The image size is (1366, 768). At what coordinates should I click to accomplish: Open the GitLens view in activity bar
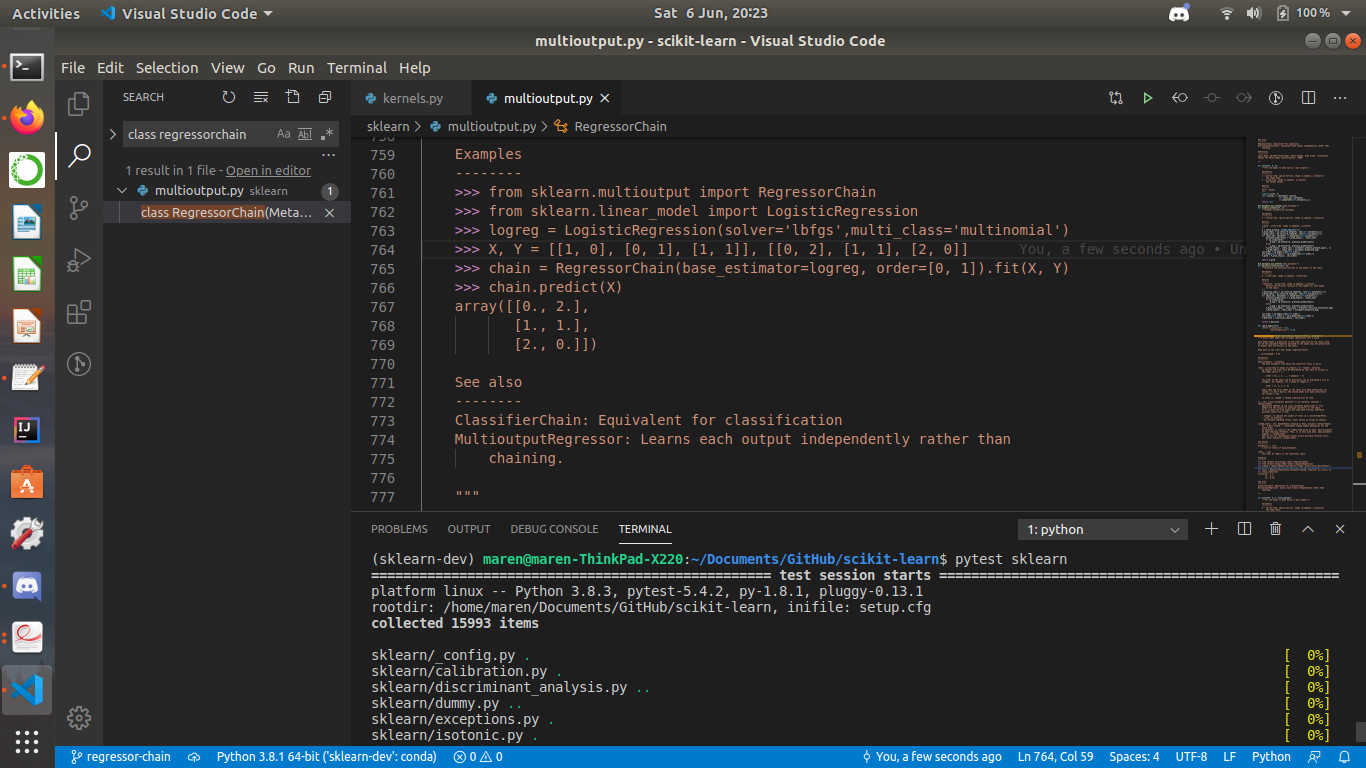pyautogui.click(x=79, y=364)
